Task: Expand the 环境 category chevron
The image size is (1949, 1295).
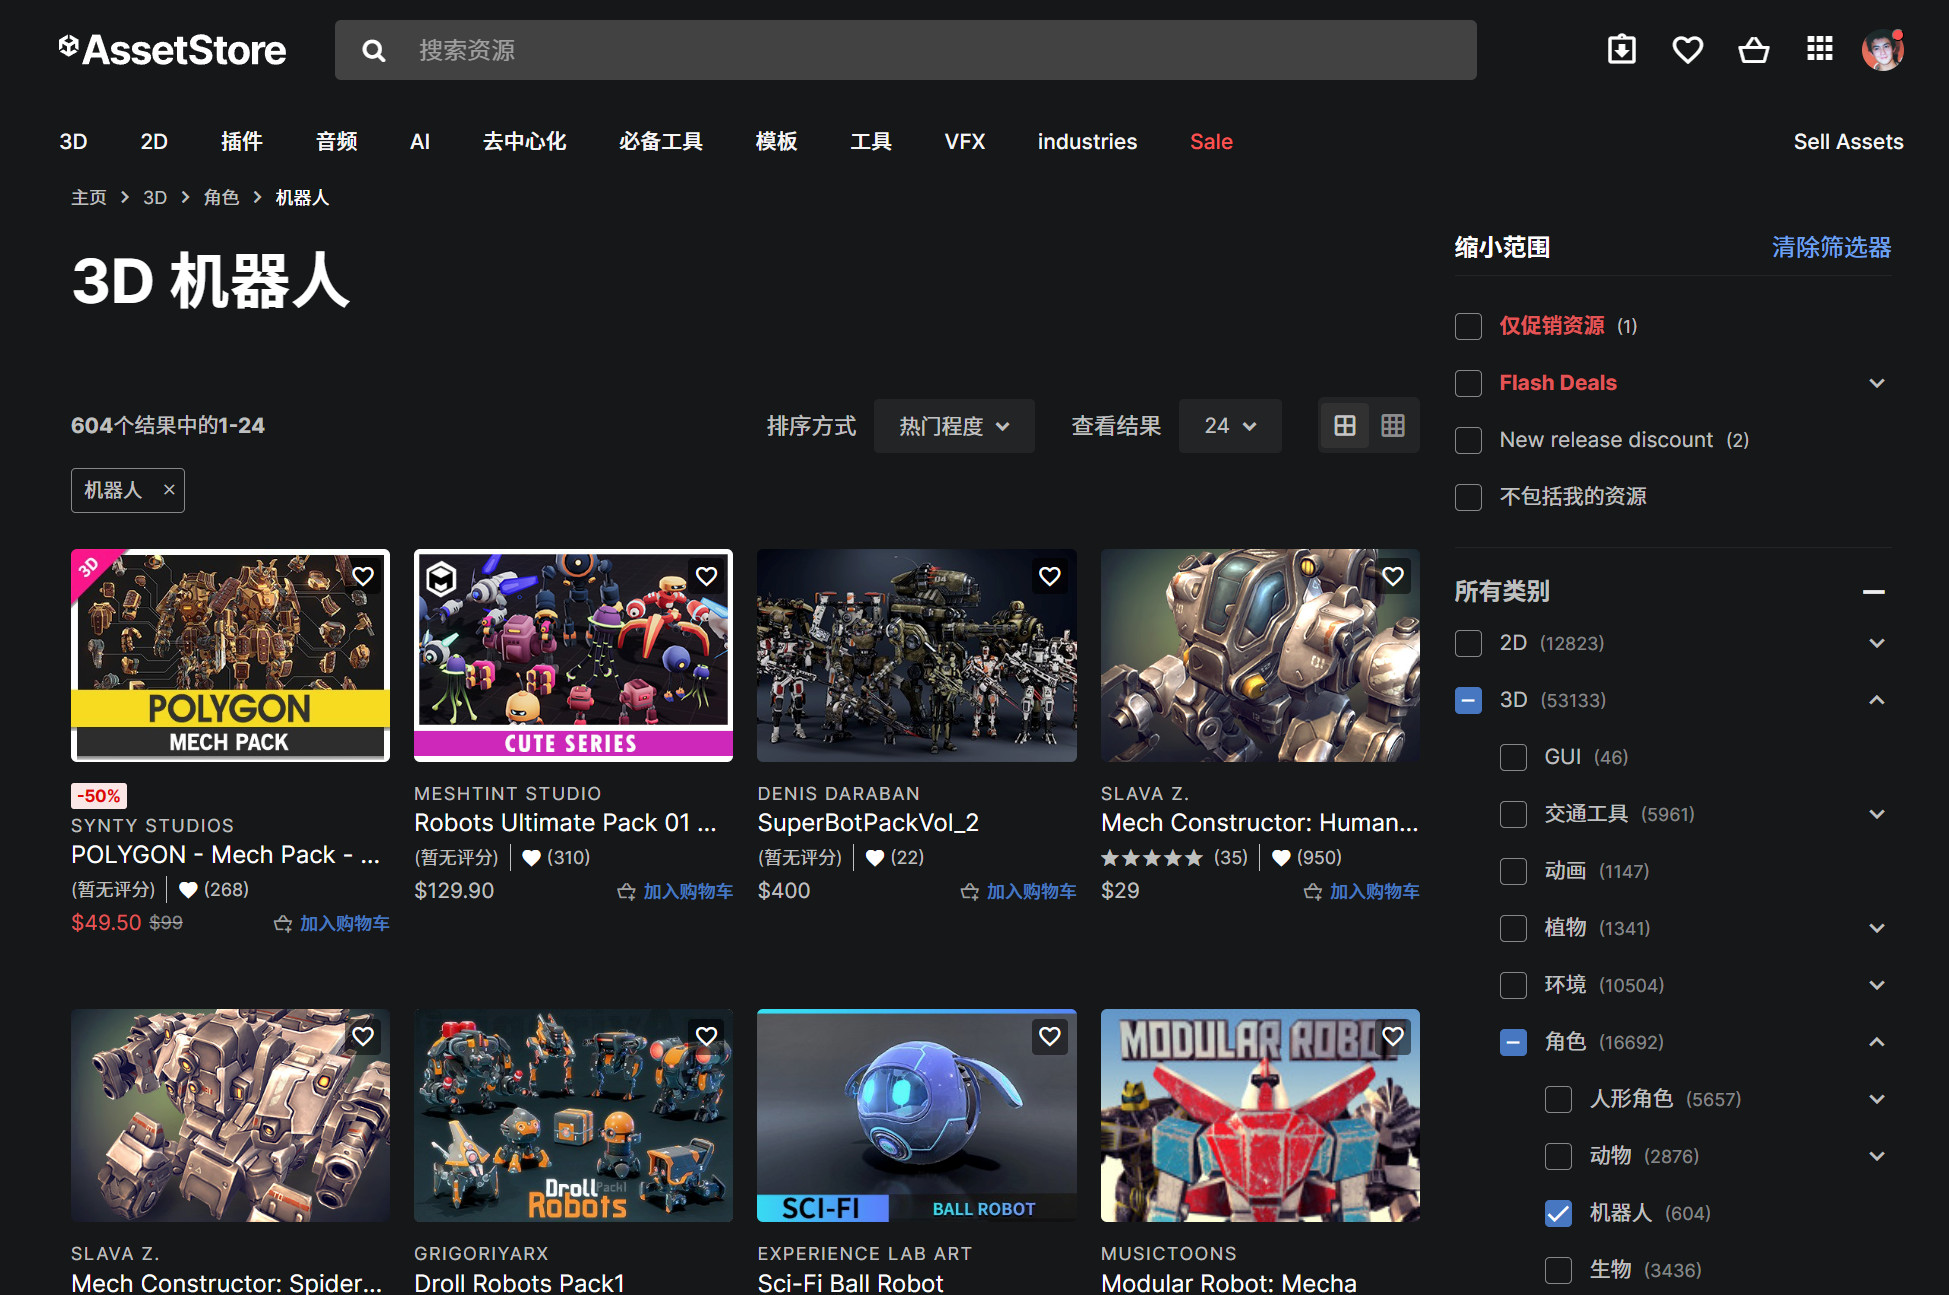Action: 1877,985
